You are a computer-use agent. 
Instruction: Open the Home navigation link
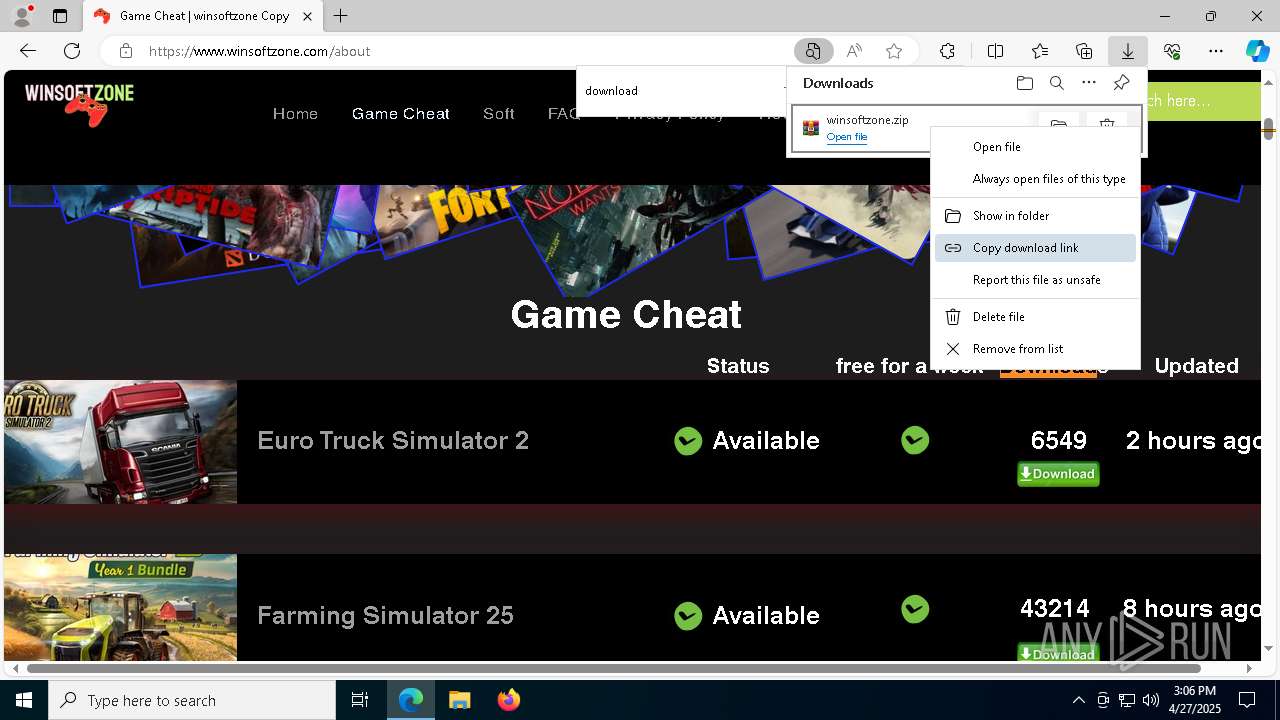(295, 114)
